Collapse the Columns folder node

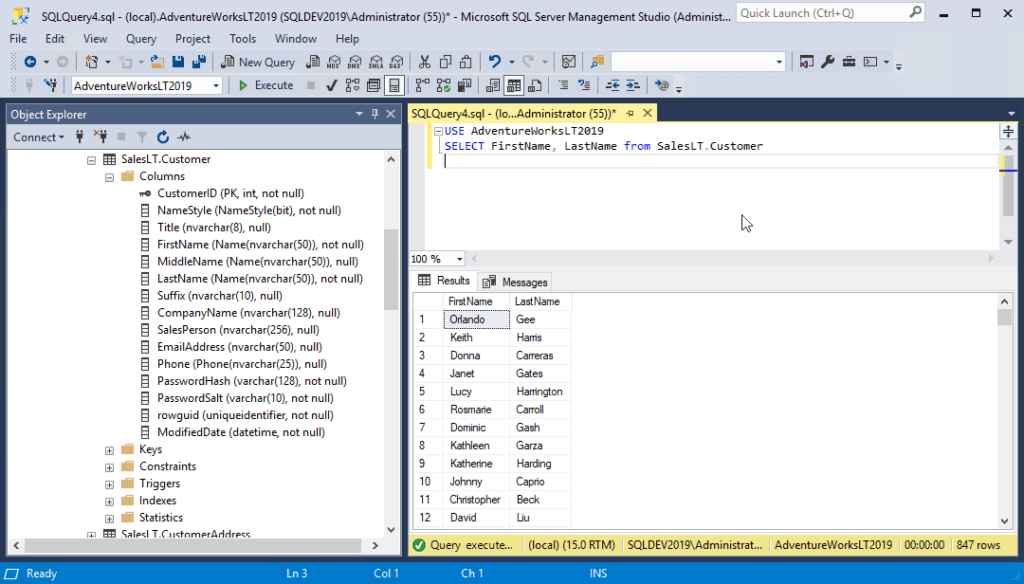pyautogui.click(x=109, y=177)
